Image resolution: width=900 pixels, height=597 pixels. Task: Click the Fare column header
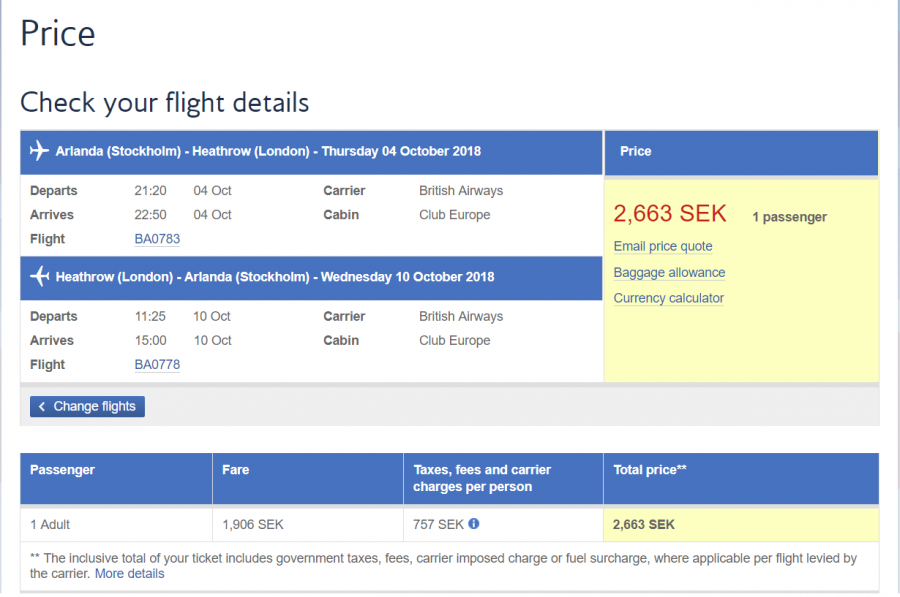point(236,470)
